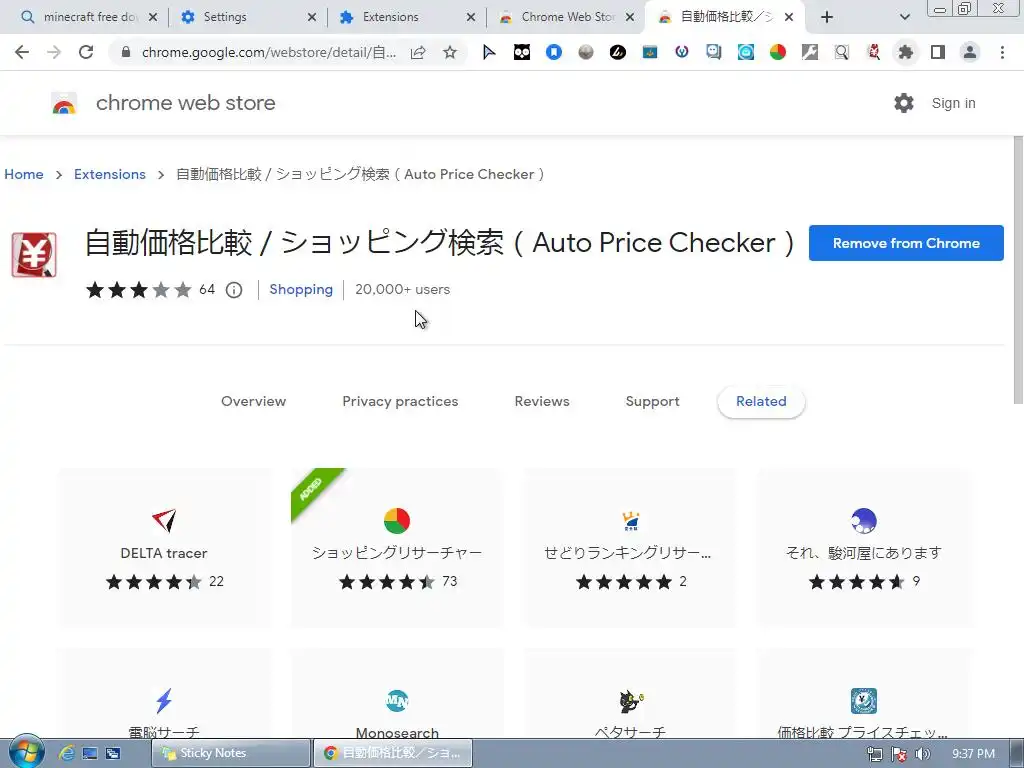This screenshot has width=1024, height=768.
Task: Go to Home breadcrumb link
Action: click(x=24, y=174)
